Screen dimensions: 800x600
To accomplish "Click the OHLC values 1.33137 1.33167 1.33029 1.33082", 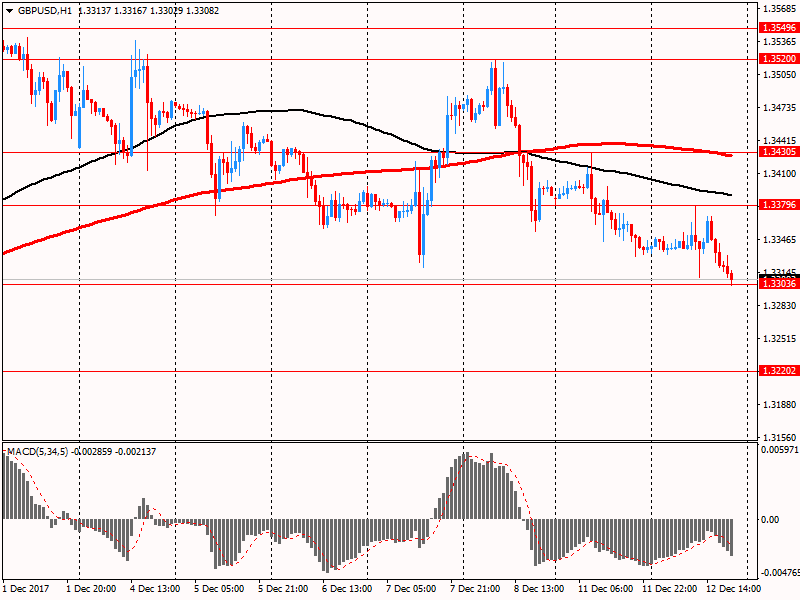I will coord(148,11).
